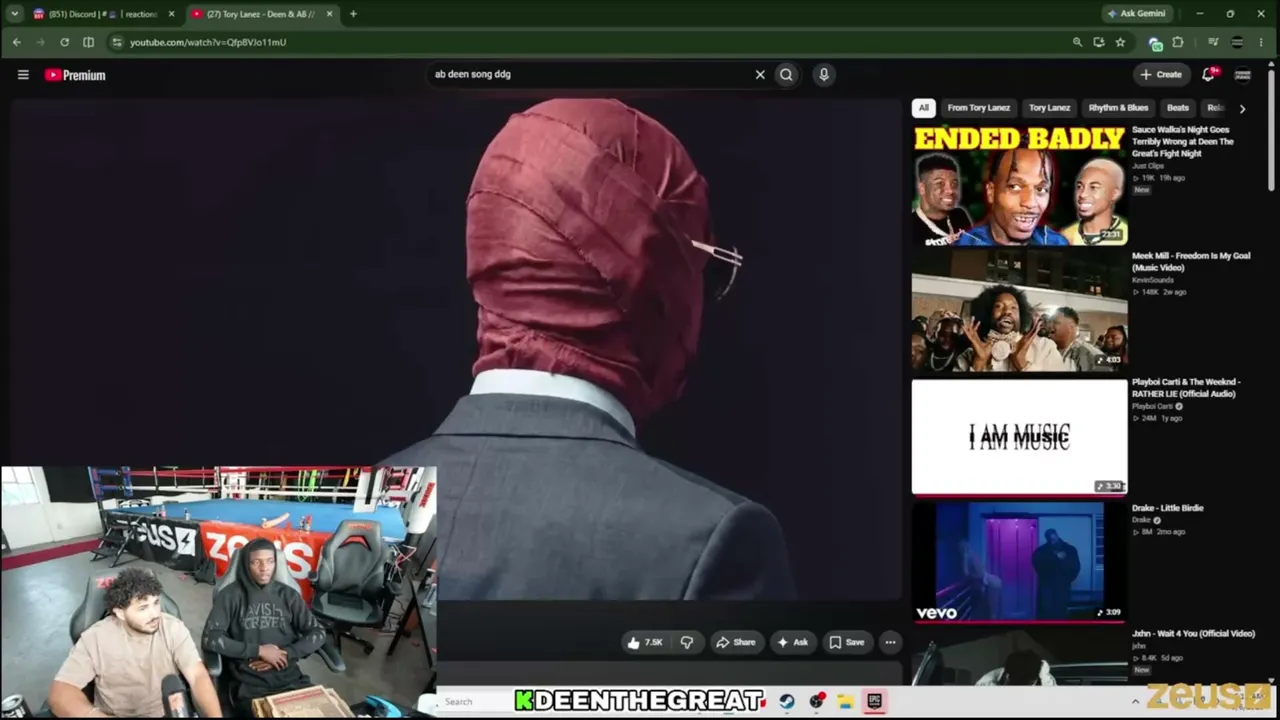The width and height of the screenshot is (1280, 720).
Task: Open the YouTube account avatar menu
Action: (x=1243, y=74)
